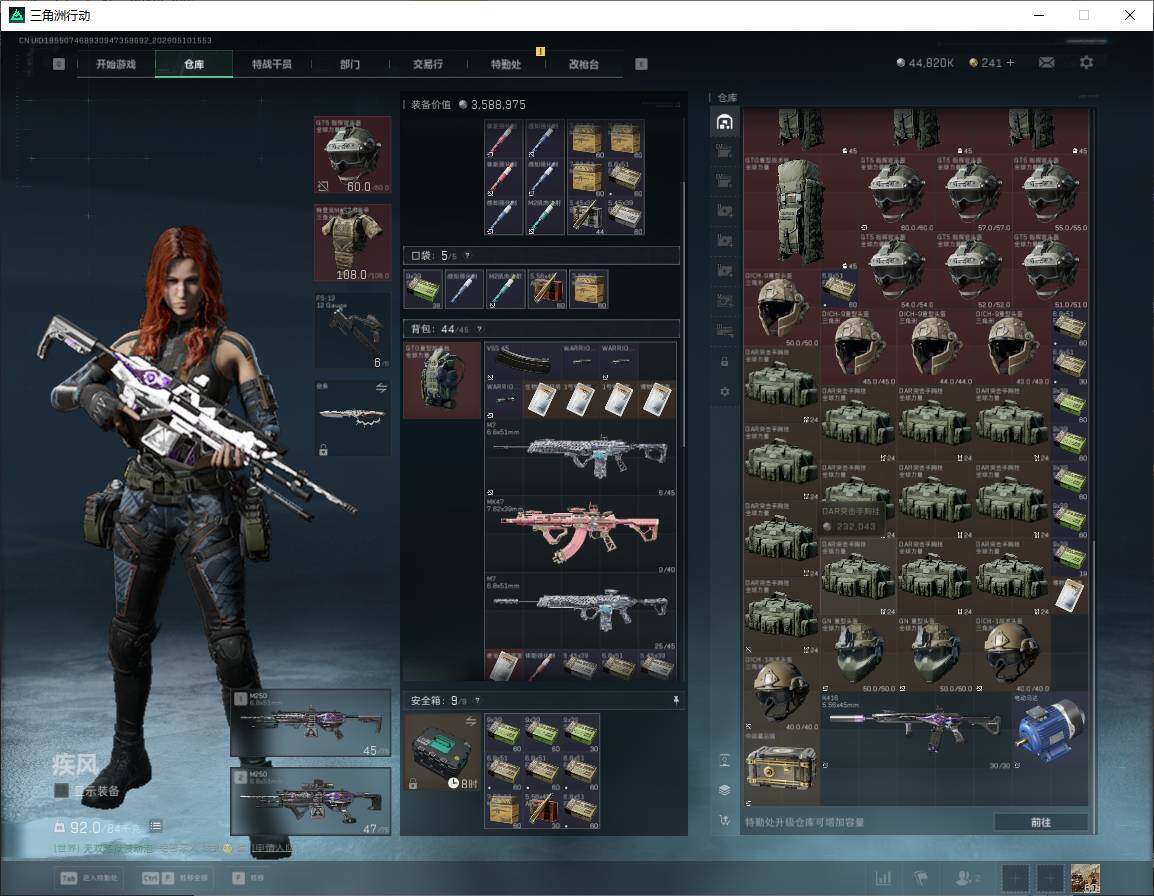Click the Tab 进入特勤处 shortcut button
This screenshot has height=896, width=1154.
pos(90,878)
